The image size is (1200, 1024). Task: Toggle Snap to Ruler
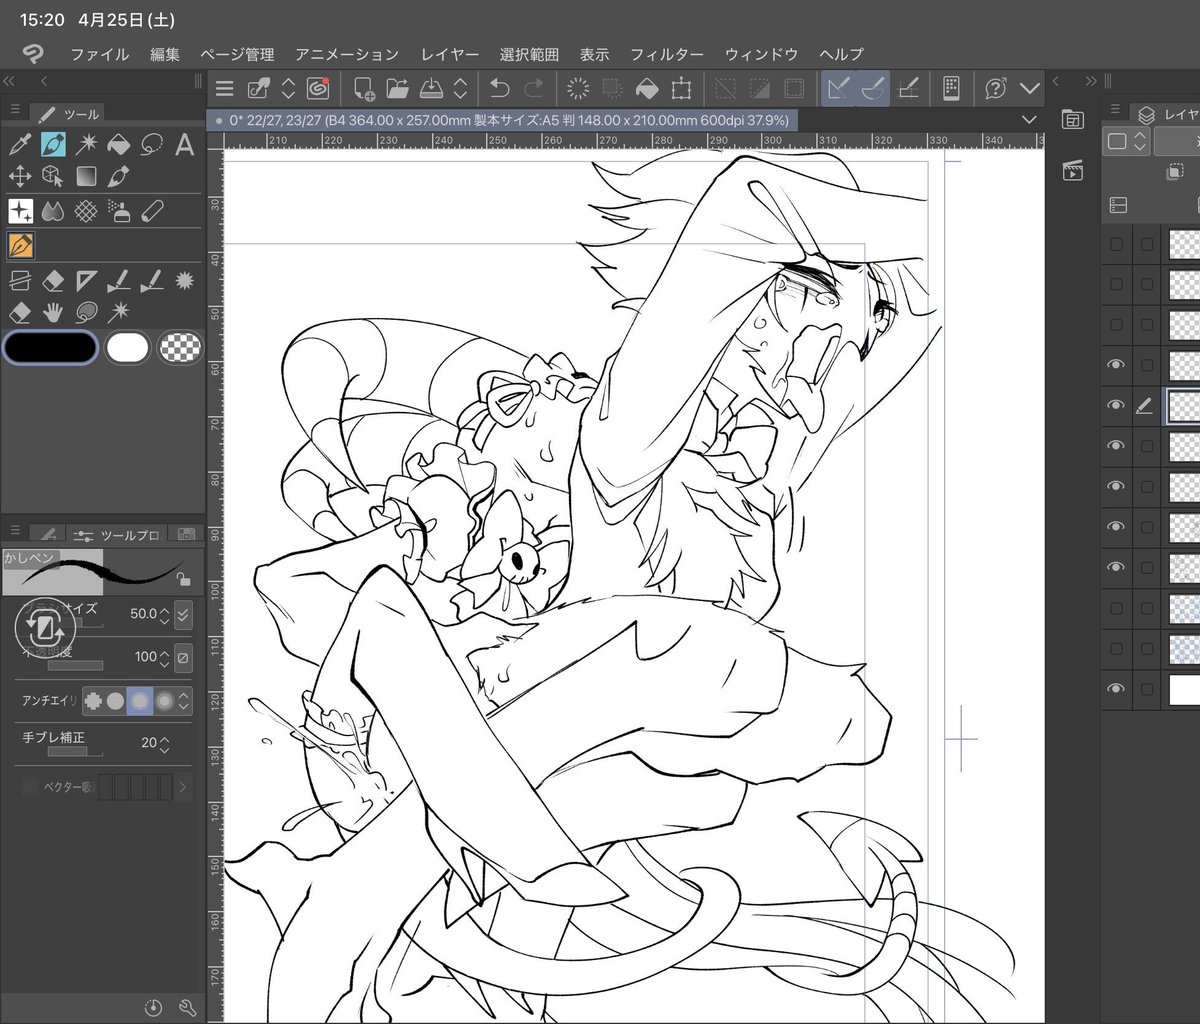[x=838, y=88]
